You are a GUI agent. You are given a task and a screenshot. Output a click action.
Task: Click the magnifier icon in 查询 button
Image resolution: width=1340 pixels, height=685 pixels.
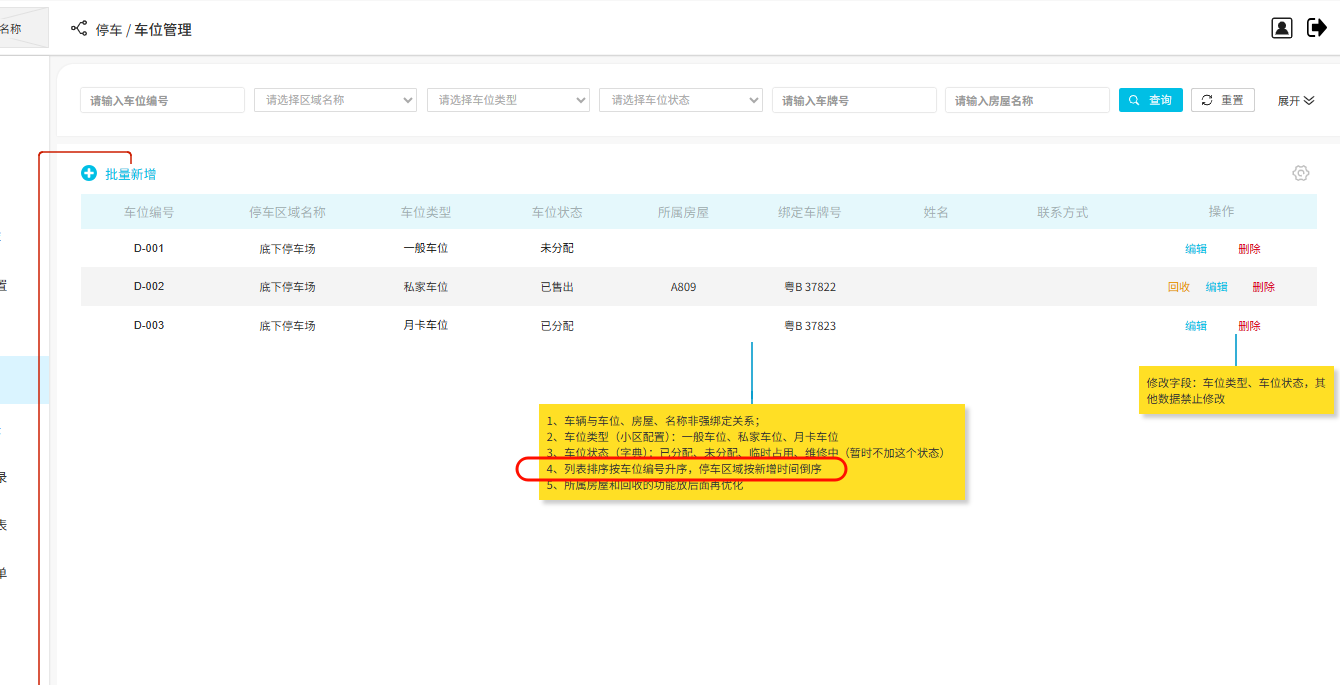1134,100
